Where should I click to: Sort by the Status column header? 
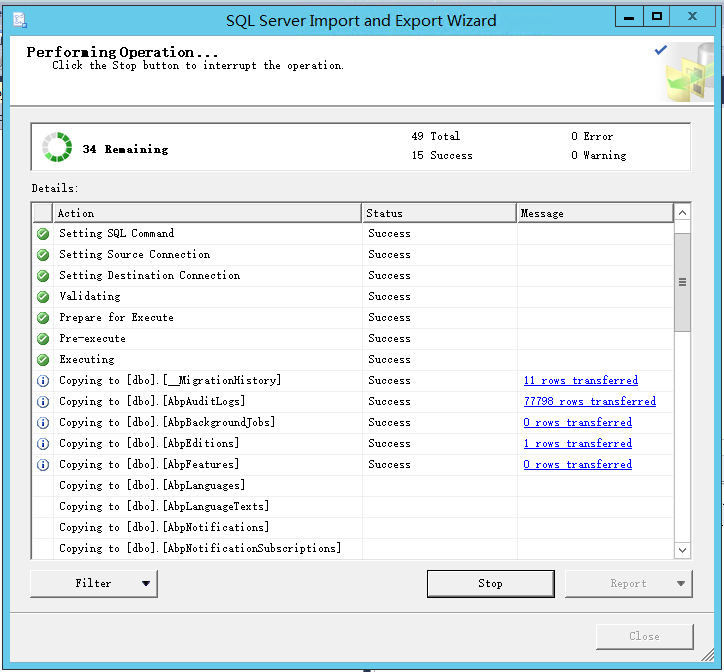tap(439, 213)
